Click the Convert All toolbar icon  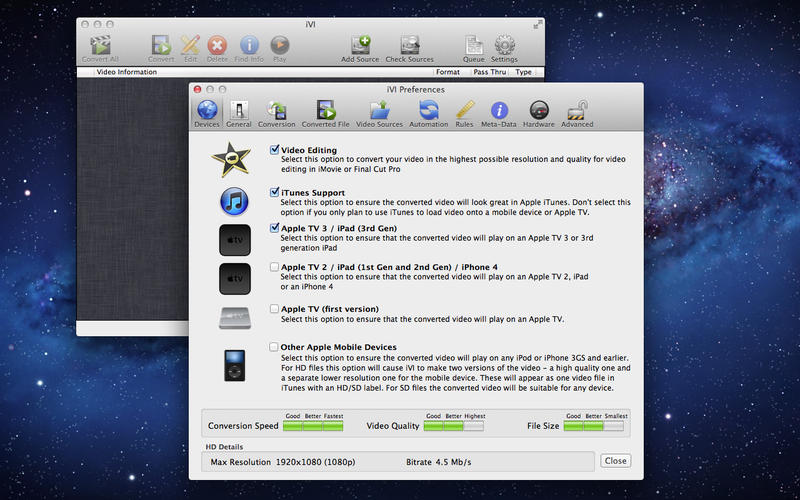(101, 46)
